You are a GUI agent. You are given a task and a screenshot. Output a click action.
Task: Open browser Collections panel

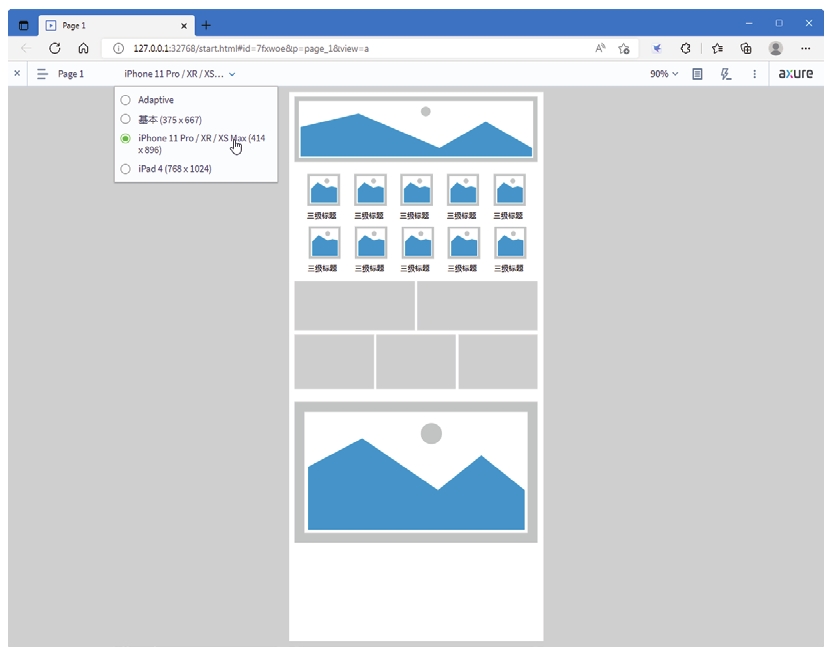(x=746, y=48)
